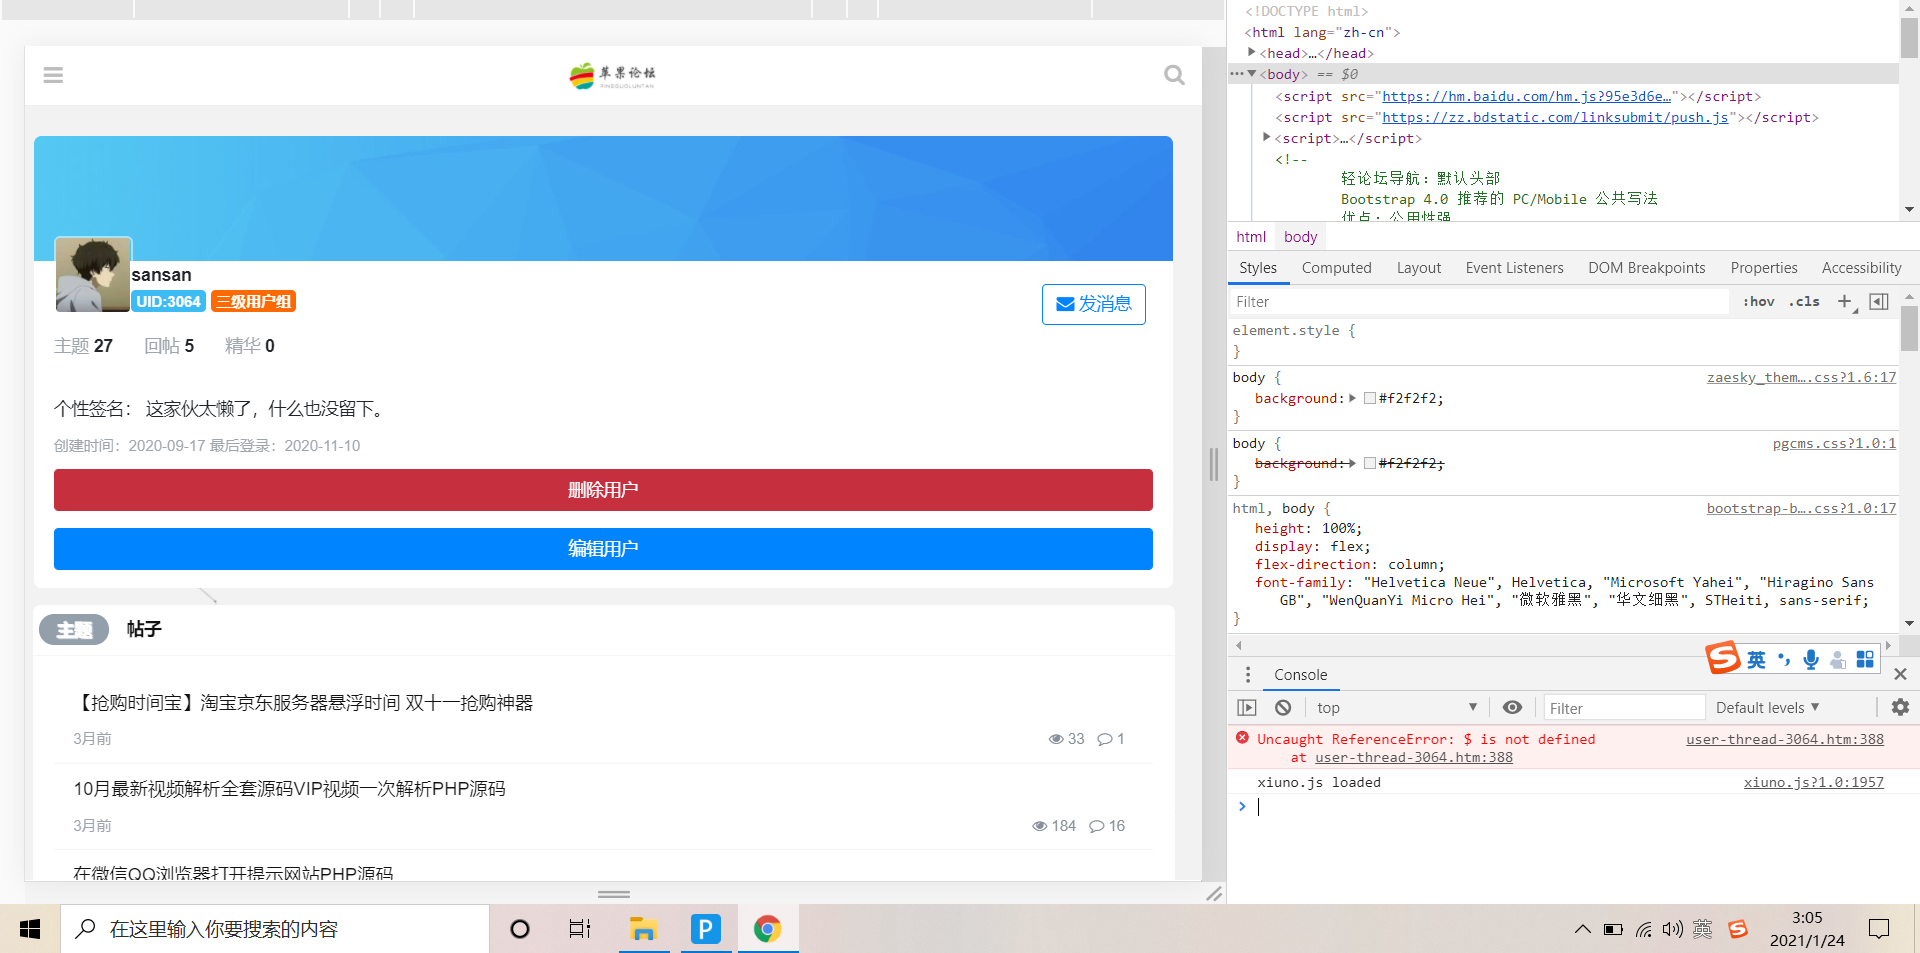1920x953 pixels.
Task: Click the #f2f2f2 swatch in zaesky_theme rule
Action: coord(1370,398)
